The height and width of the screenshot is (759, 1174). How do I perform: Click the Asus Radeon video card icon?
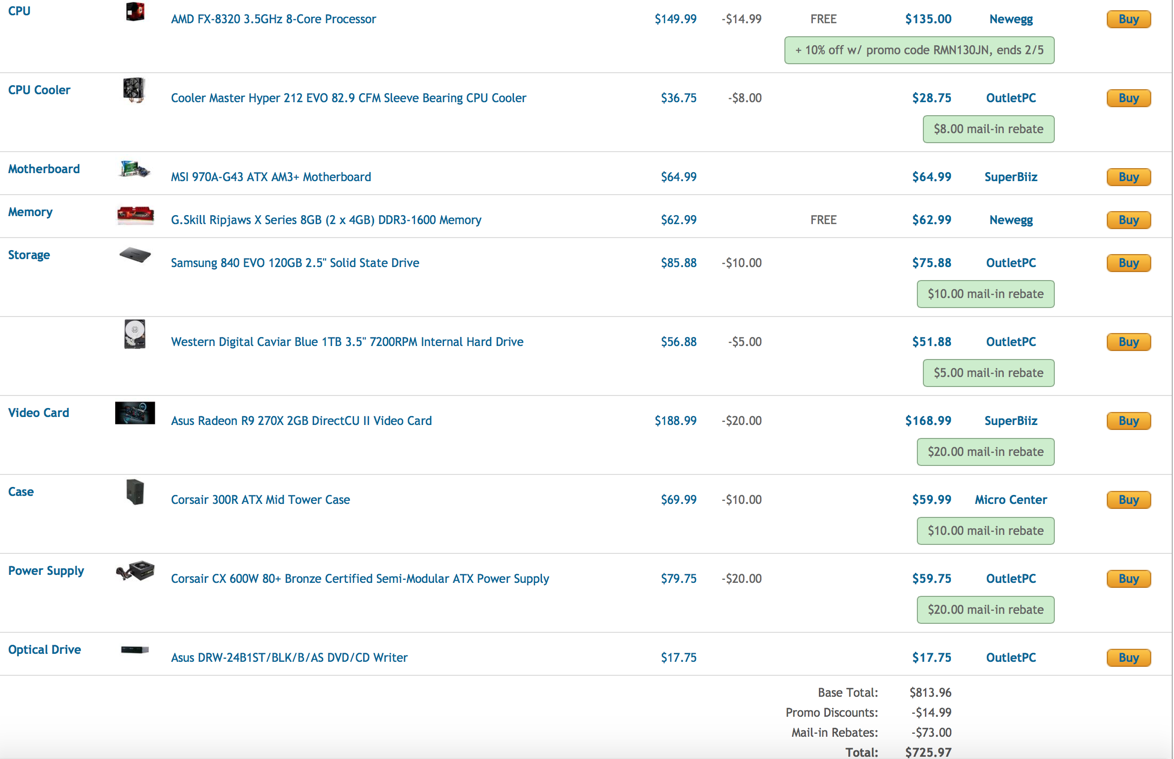pyautogui.click(x=135, y=413)
